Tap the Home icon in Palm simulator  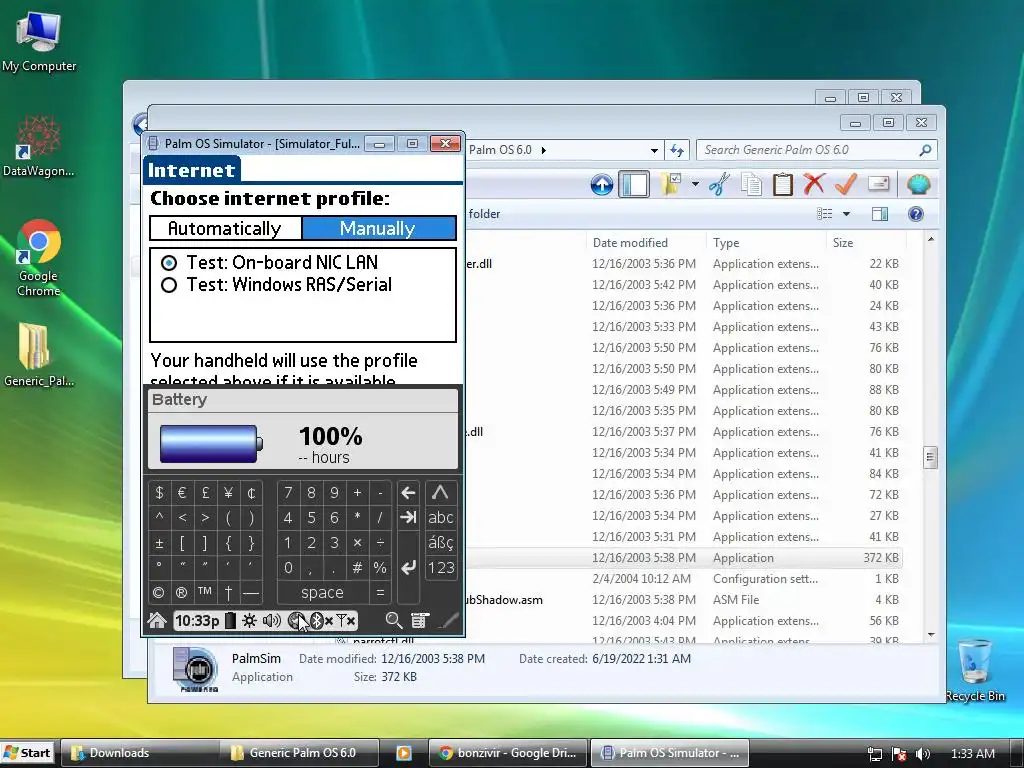(157, 620)
